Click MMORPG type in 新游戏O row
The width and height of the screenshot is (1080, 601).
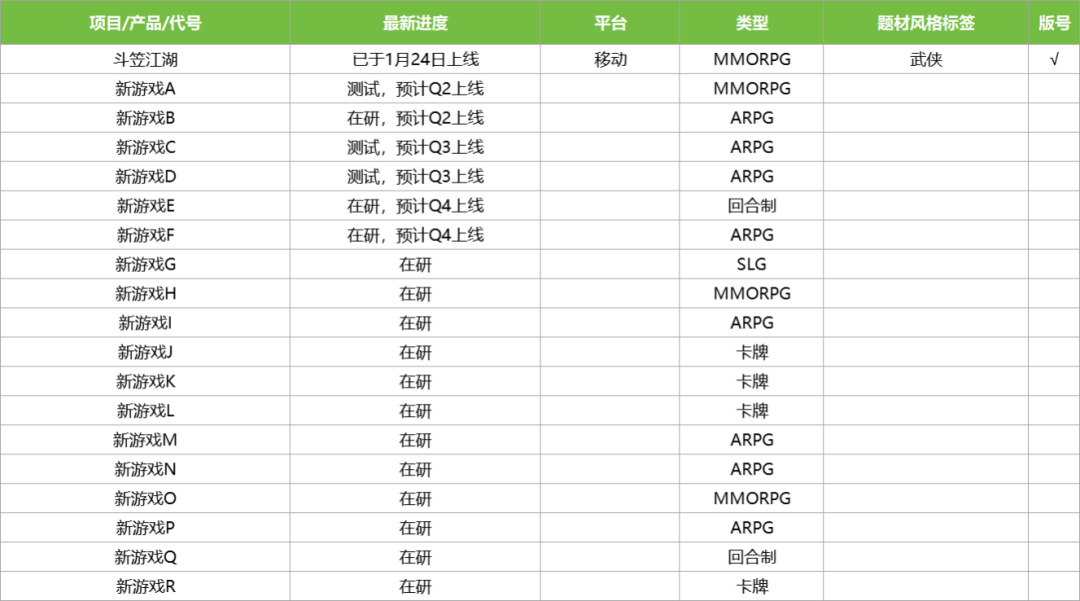[752, 498]
